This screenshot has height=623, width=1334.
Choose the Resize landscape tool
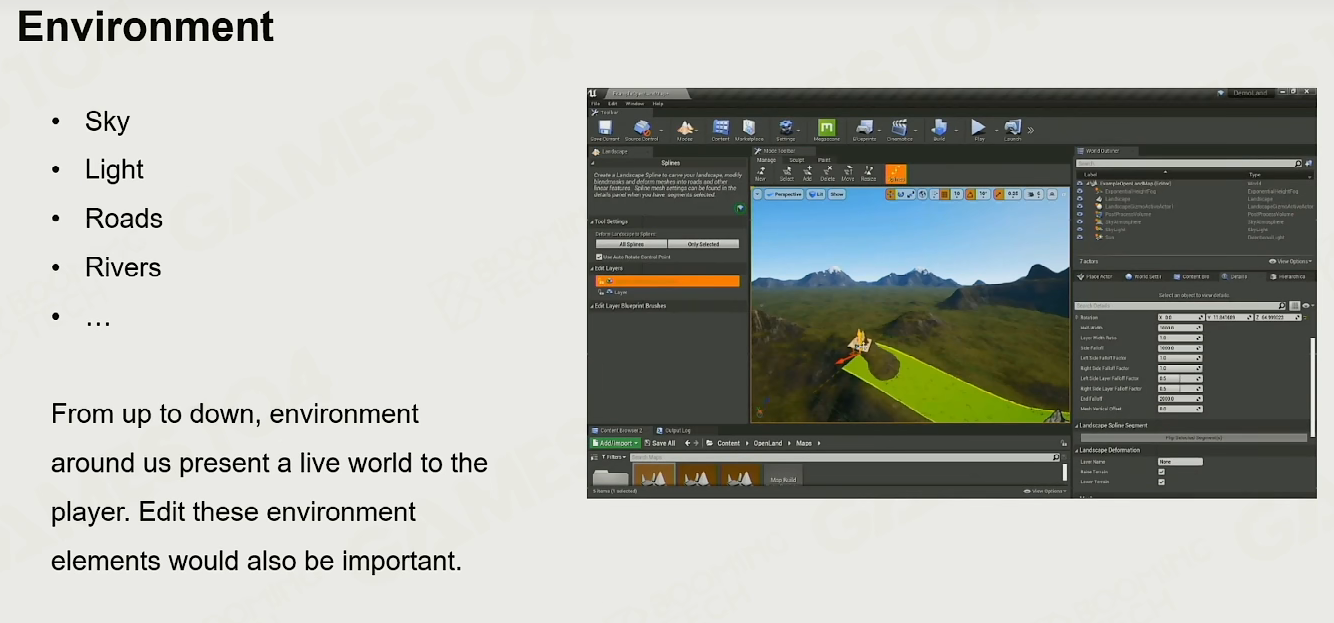(868, 173)
